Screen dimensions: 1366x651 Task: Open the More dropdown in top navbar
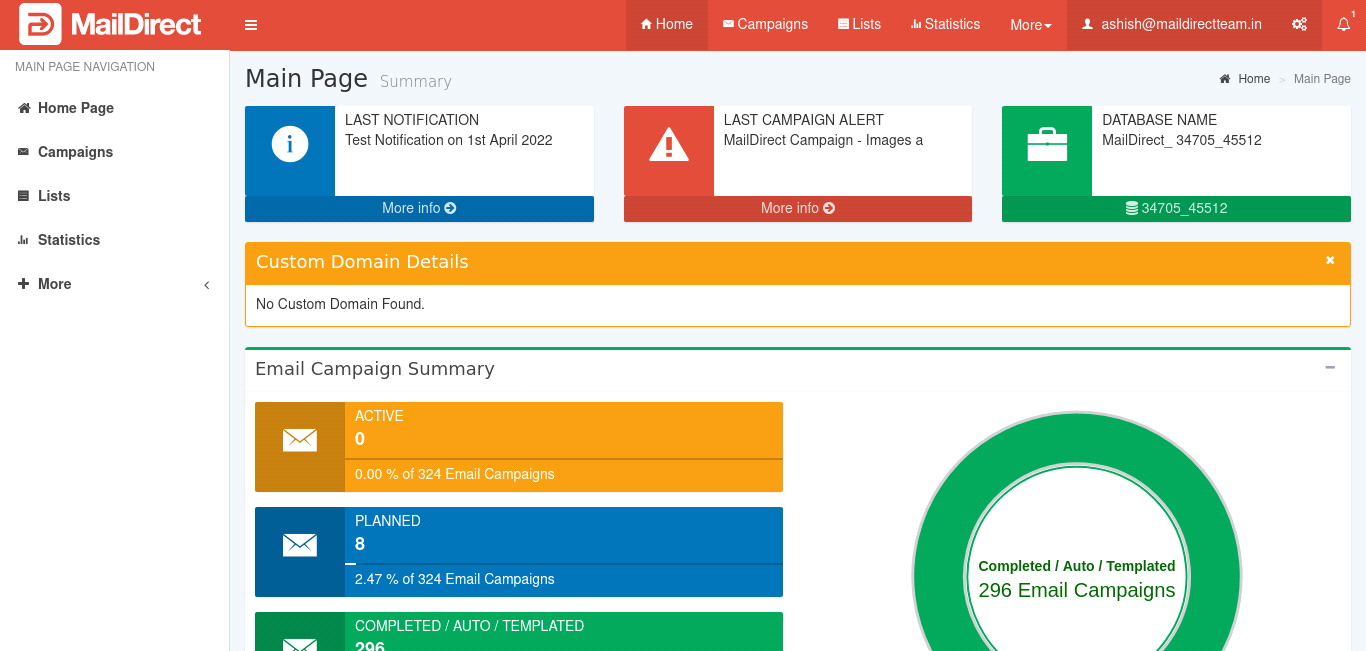click(x=1030, y=25)
